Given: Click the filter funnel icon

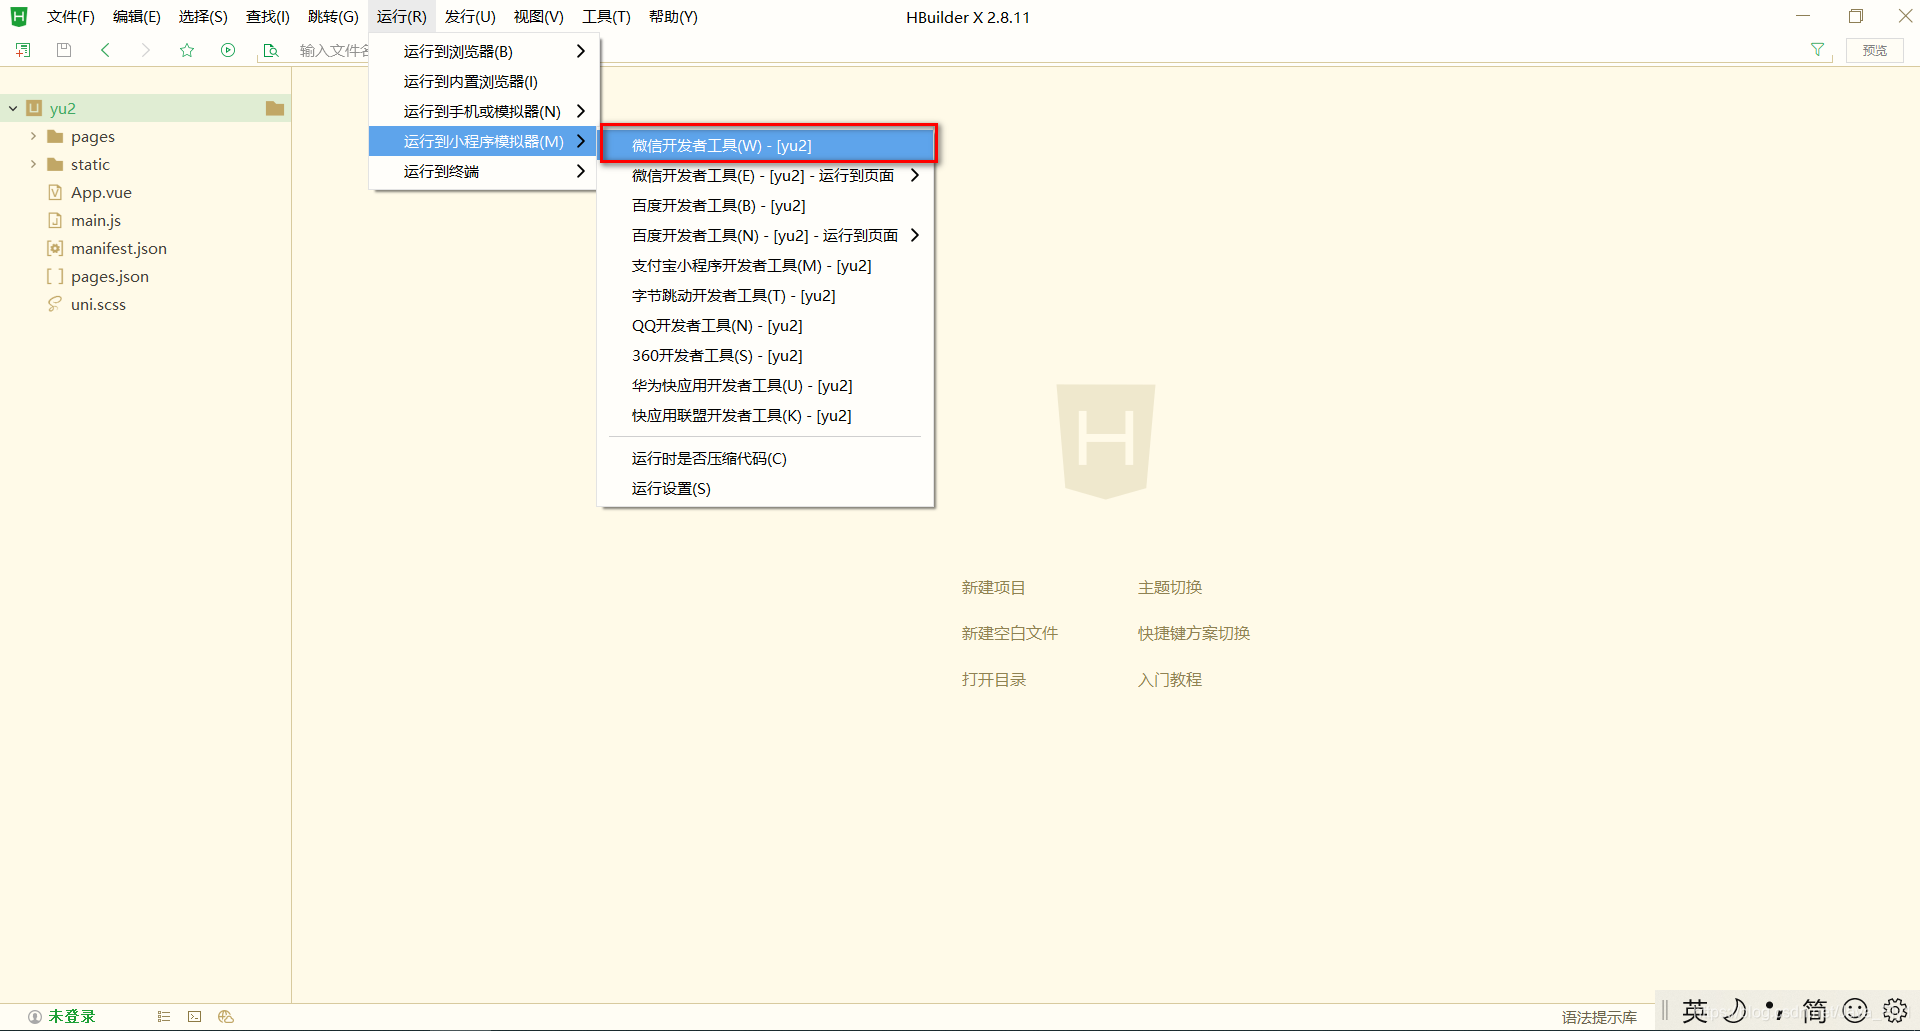Looking at the screenshot, I should (1817, 50).
